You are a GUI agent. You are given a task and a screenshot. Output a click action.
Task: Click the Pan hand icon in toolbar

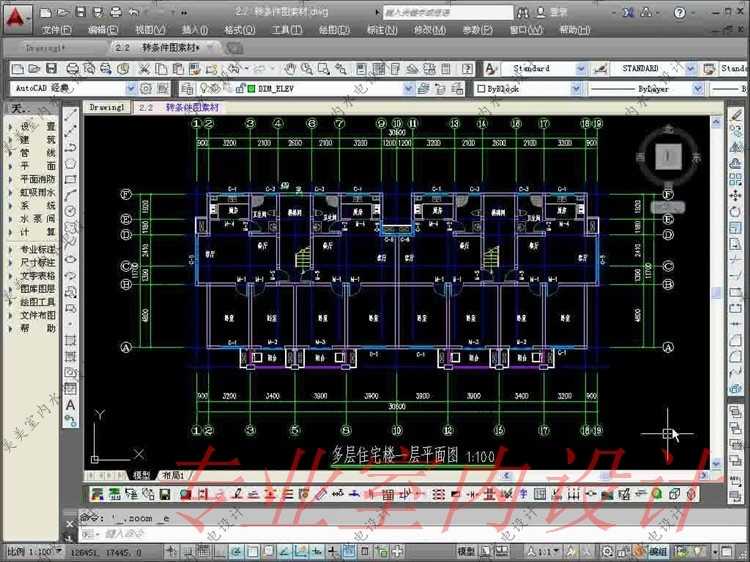pyautogui.click(x=289, y=68)
